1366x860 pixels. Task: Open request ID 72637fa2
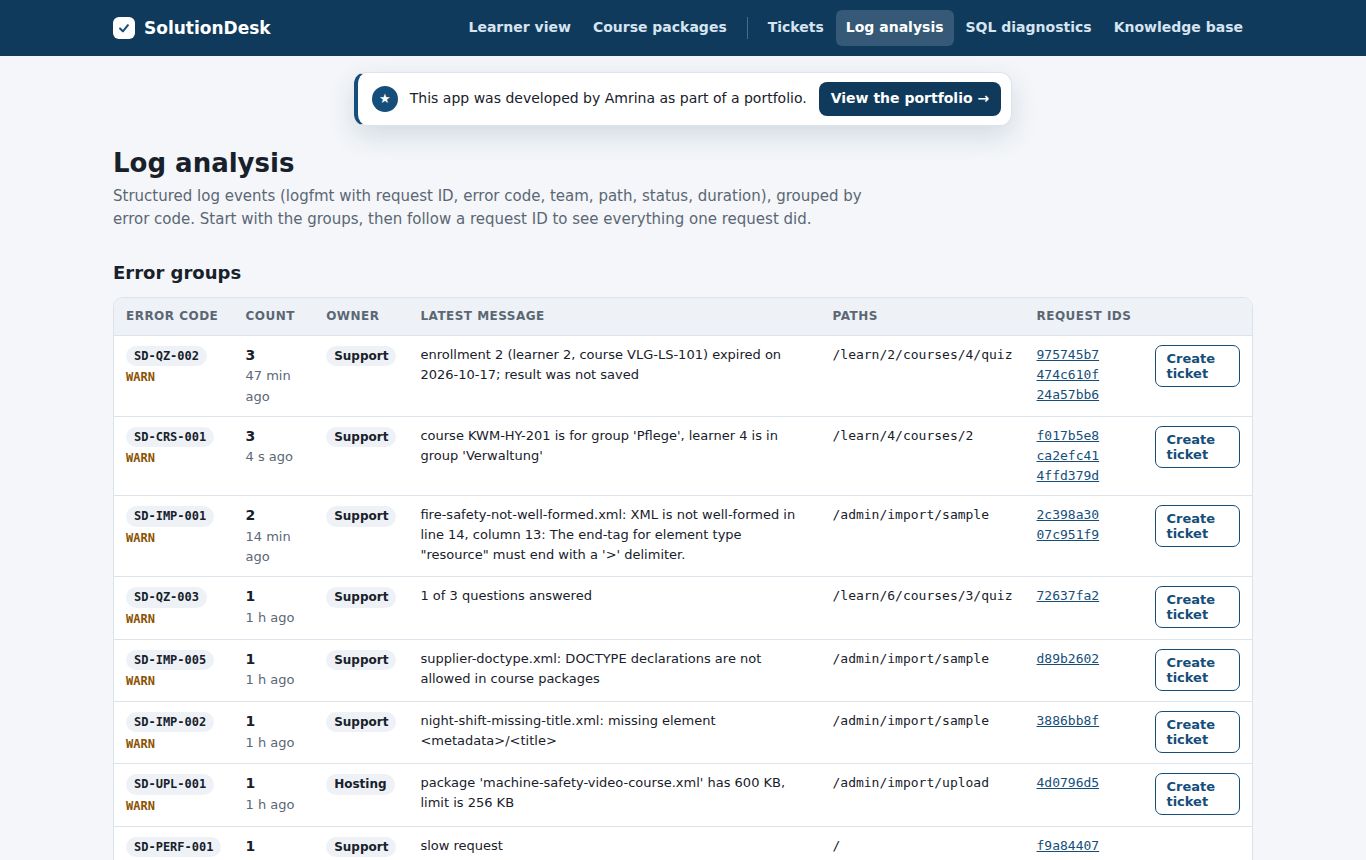[1068, 596]
